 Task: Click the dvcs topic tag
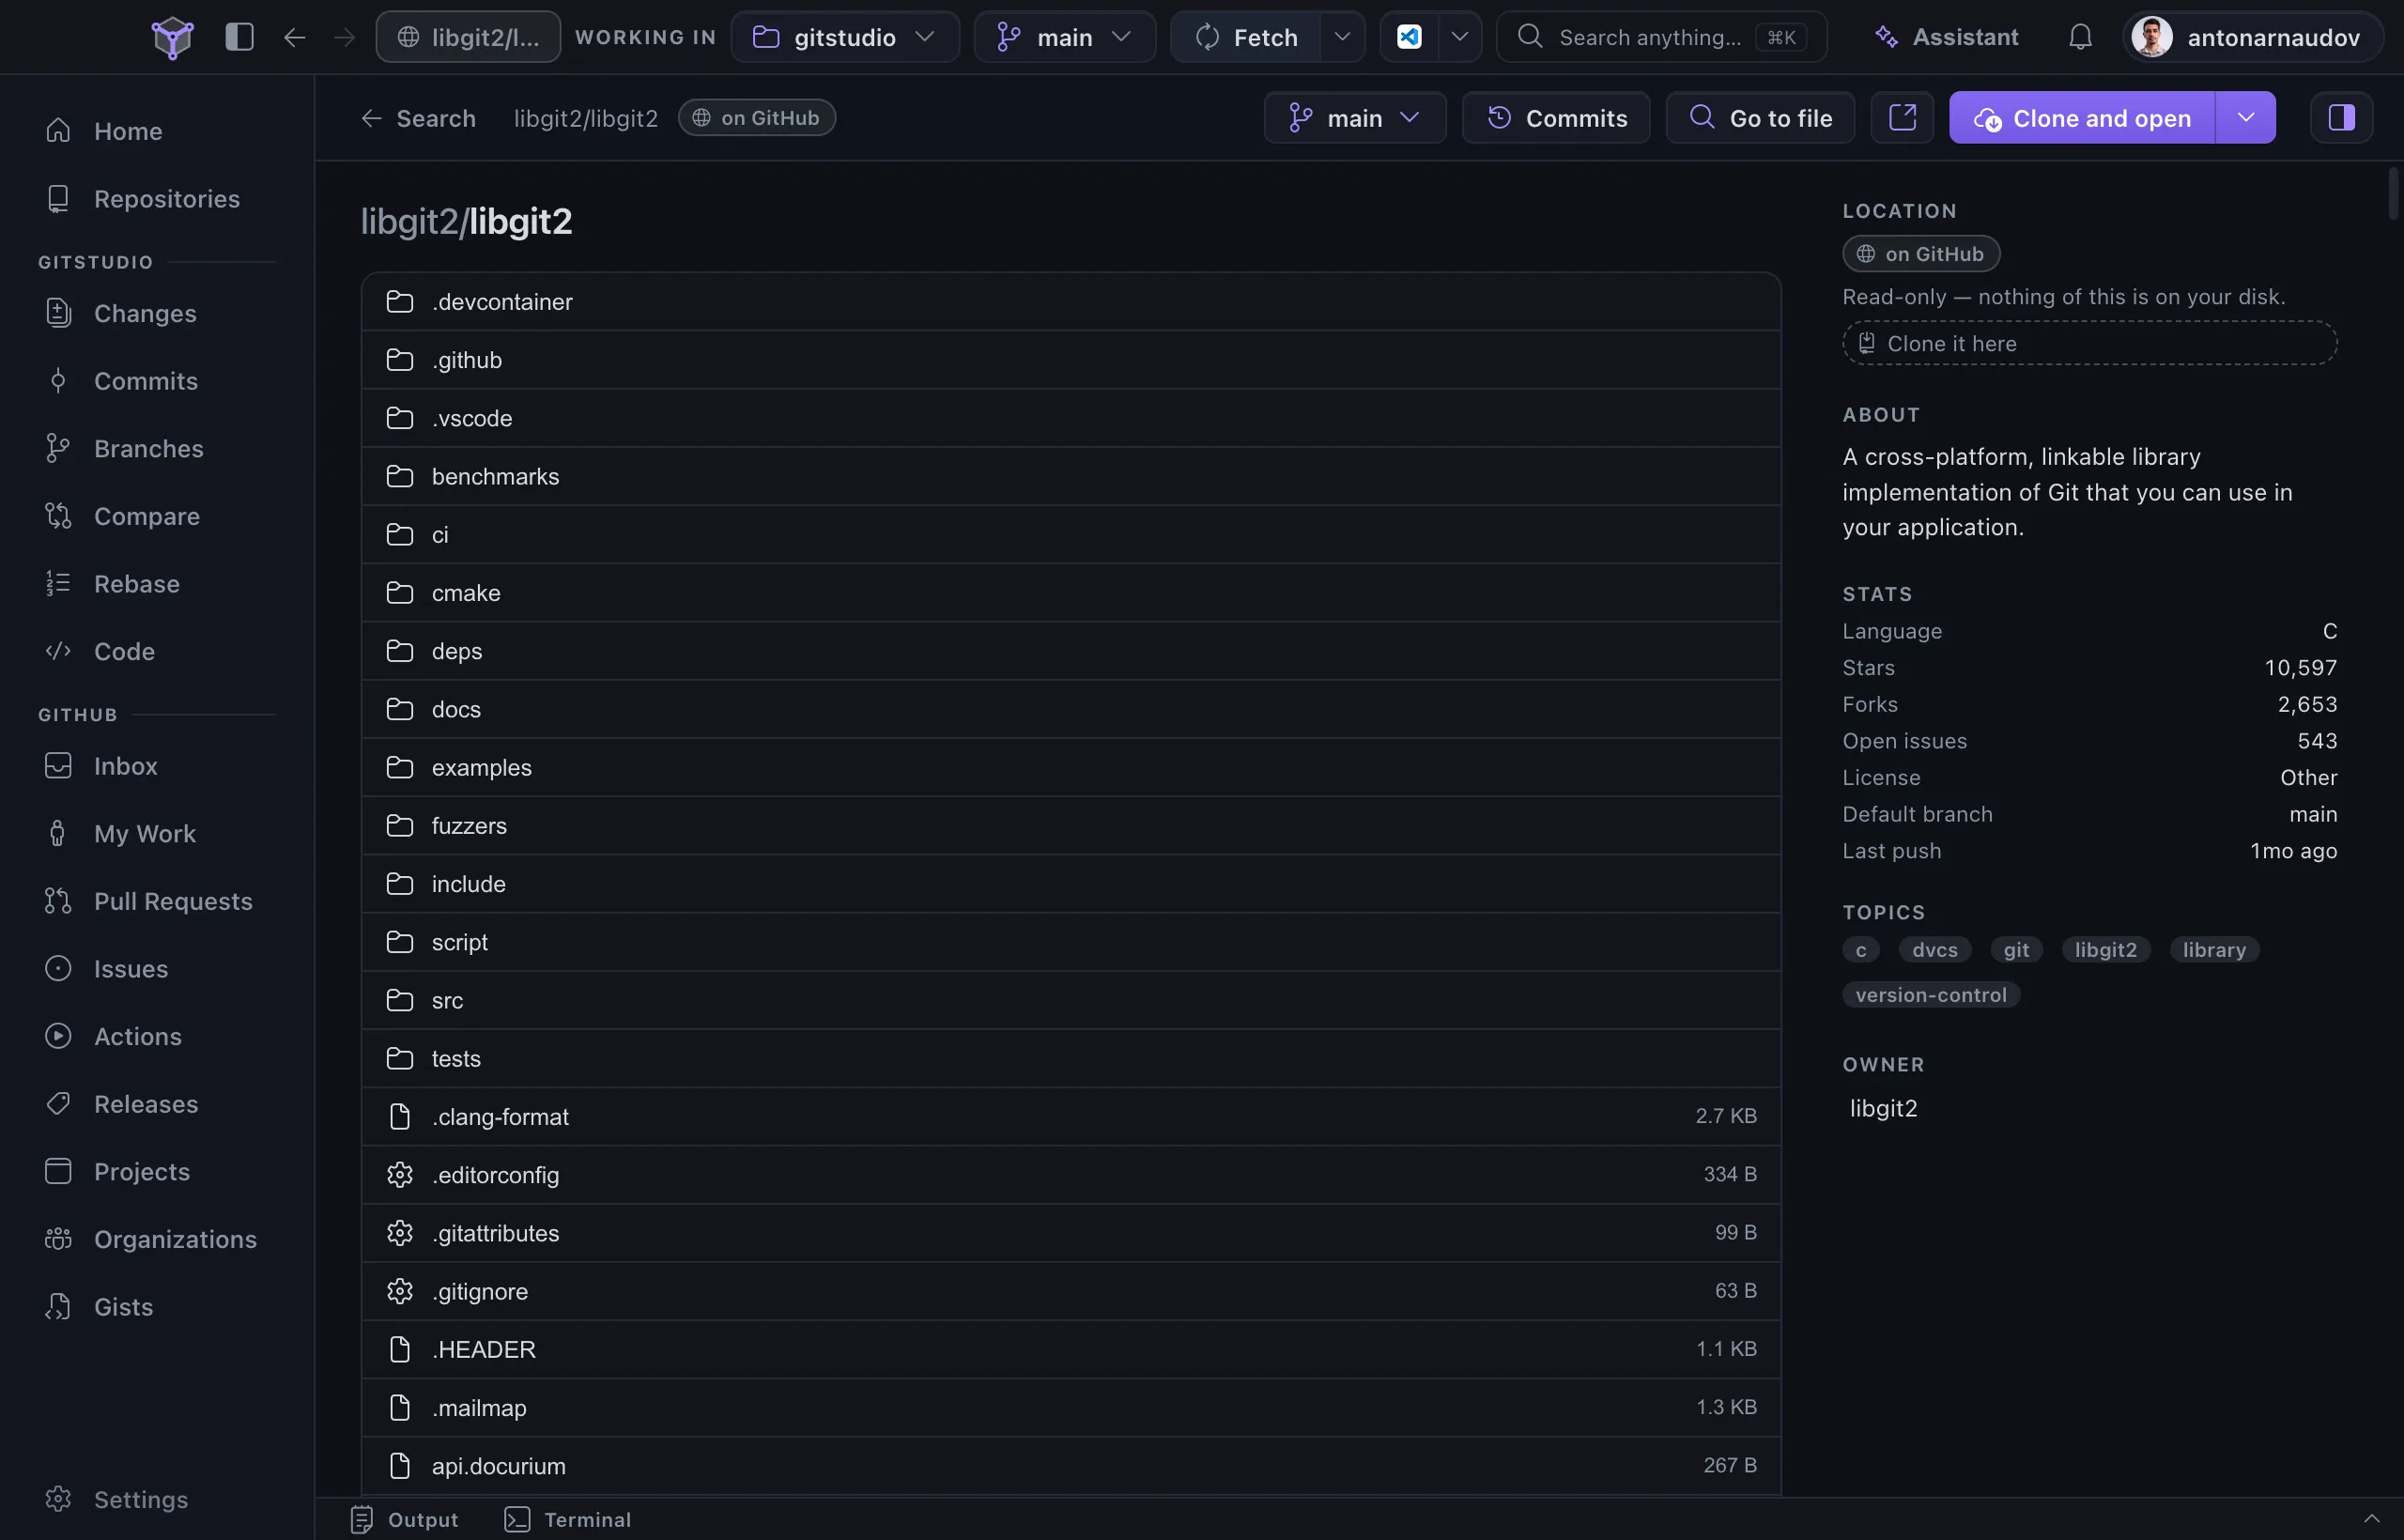tap(1934, 950)
